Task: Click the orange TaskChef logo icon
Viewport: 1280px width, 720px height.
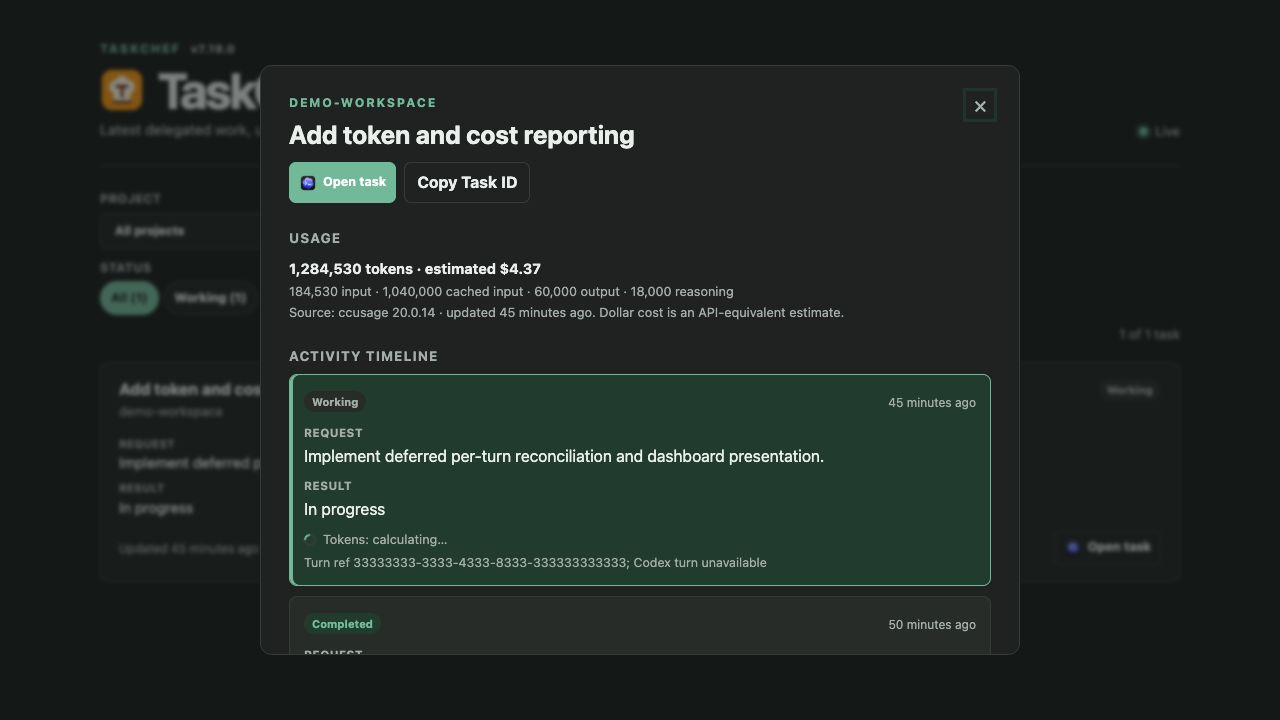Action: click(x=122, y=90)
